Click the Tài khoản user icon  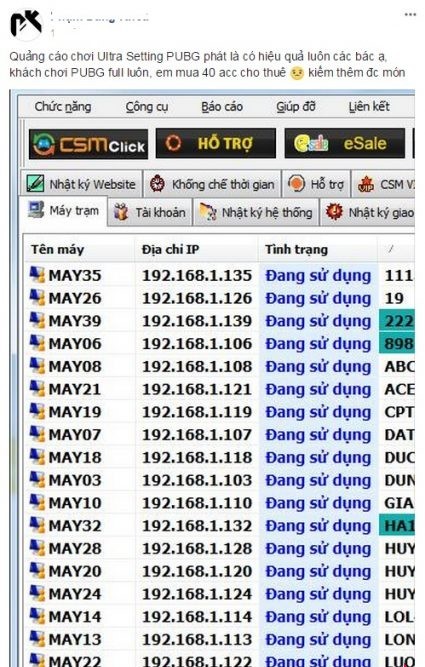[x=121, y=212]
